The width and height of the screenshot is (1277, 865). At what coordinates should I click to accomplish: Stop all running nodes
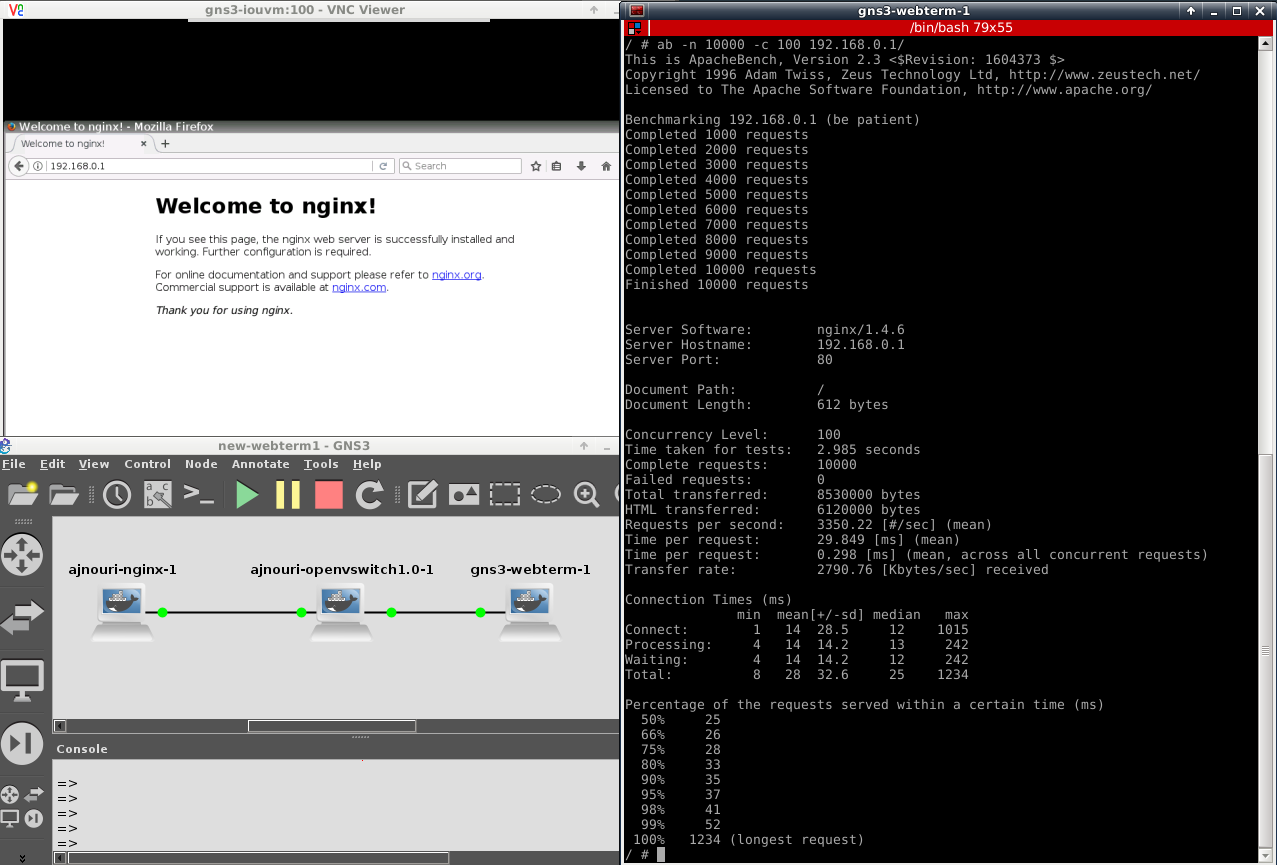pyautogui.click(x=328, y=494)
